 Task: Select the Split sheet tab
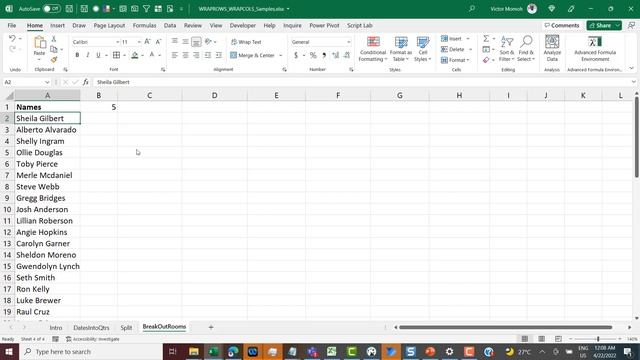pos(126,327)
